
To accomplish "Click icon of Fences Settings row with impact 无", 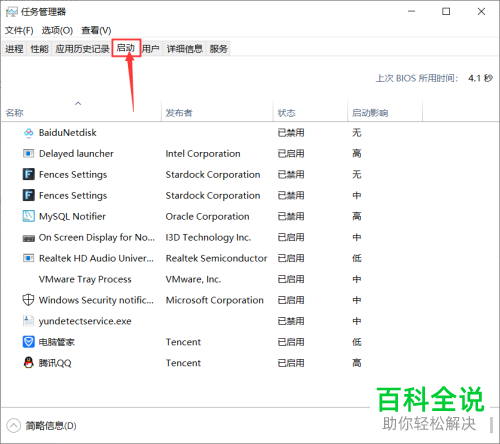I will 28,174.
